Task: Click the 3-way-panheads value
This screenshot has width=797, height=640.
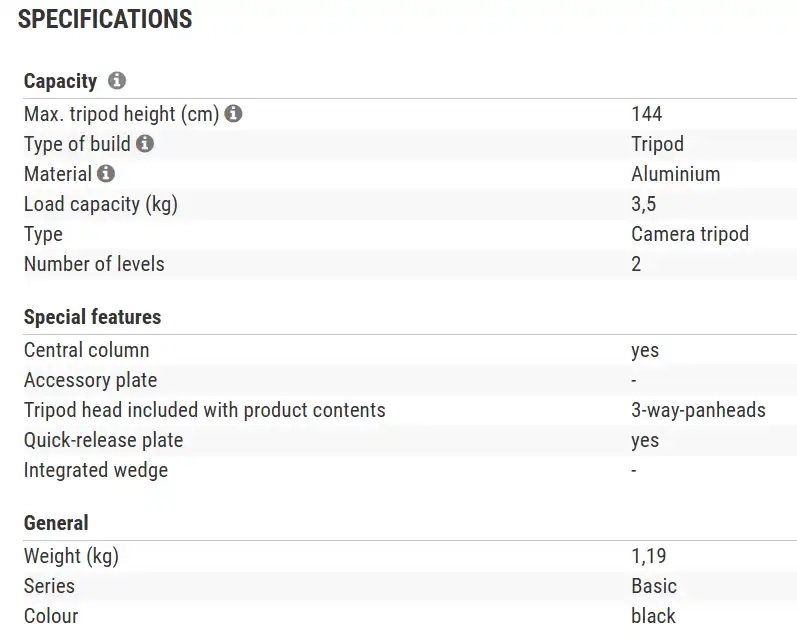Action: coord(698,410)
